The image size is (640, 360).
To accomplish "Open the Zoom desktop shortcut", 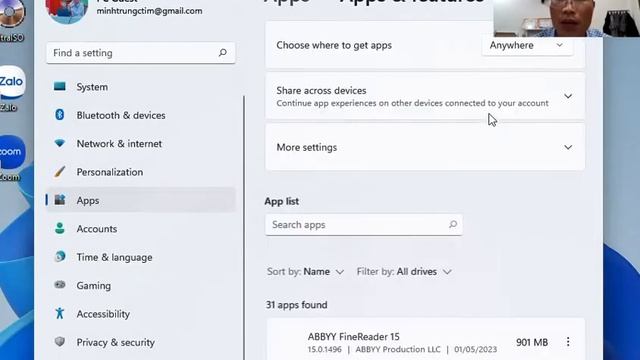I will 11,158.
